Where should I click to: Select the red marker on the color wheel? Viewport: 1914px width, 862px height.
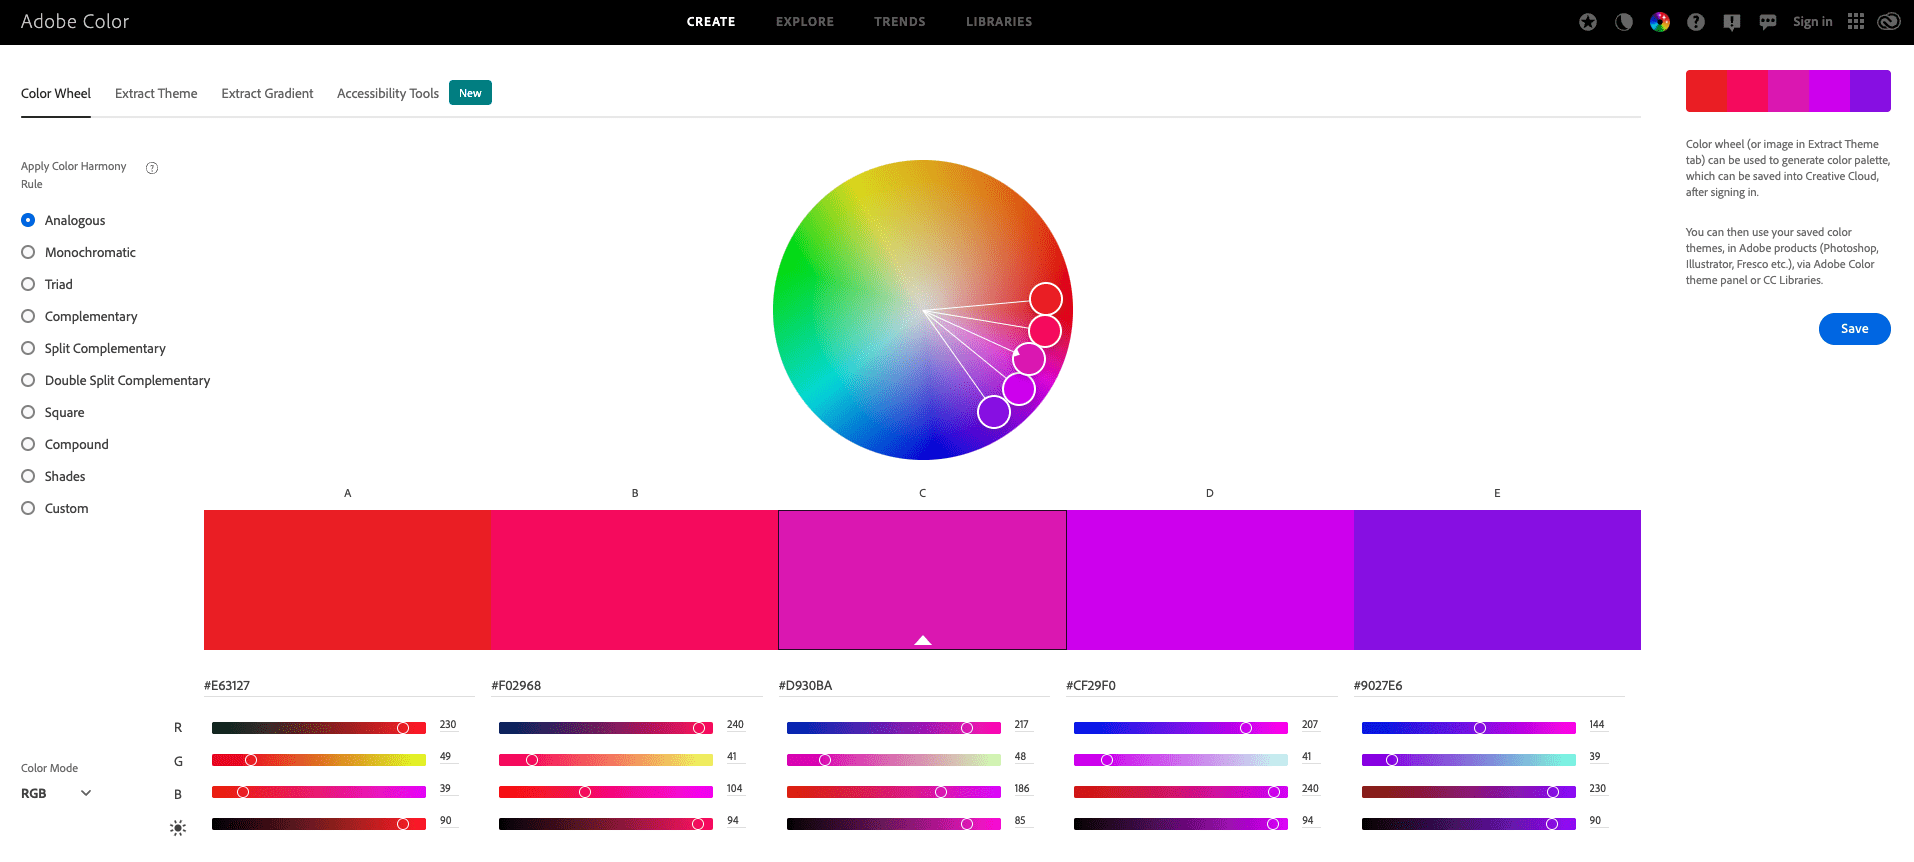click(x=1046, y=299)
